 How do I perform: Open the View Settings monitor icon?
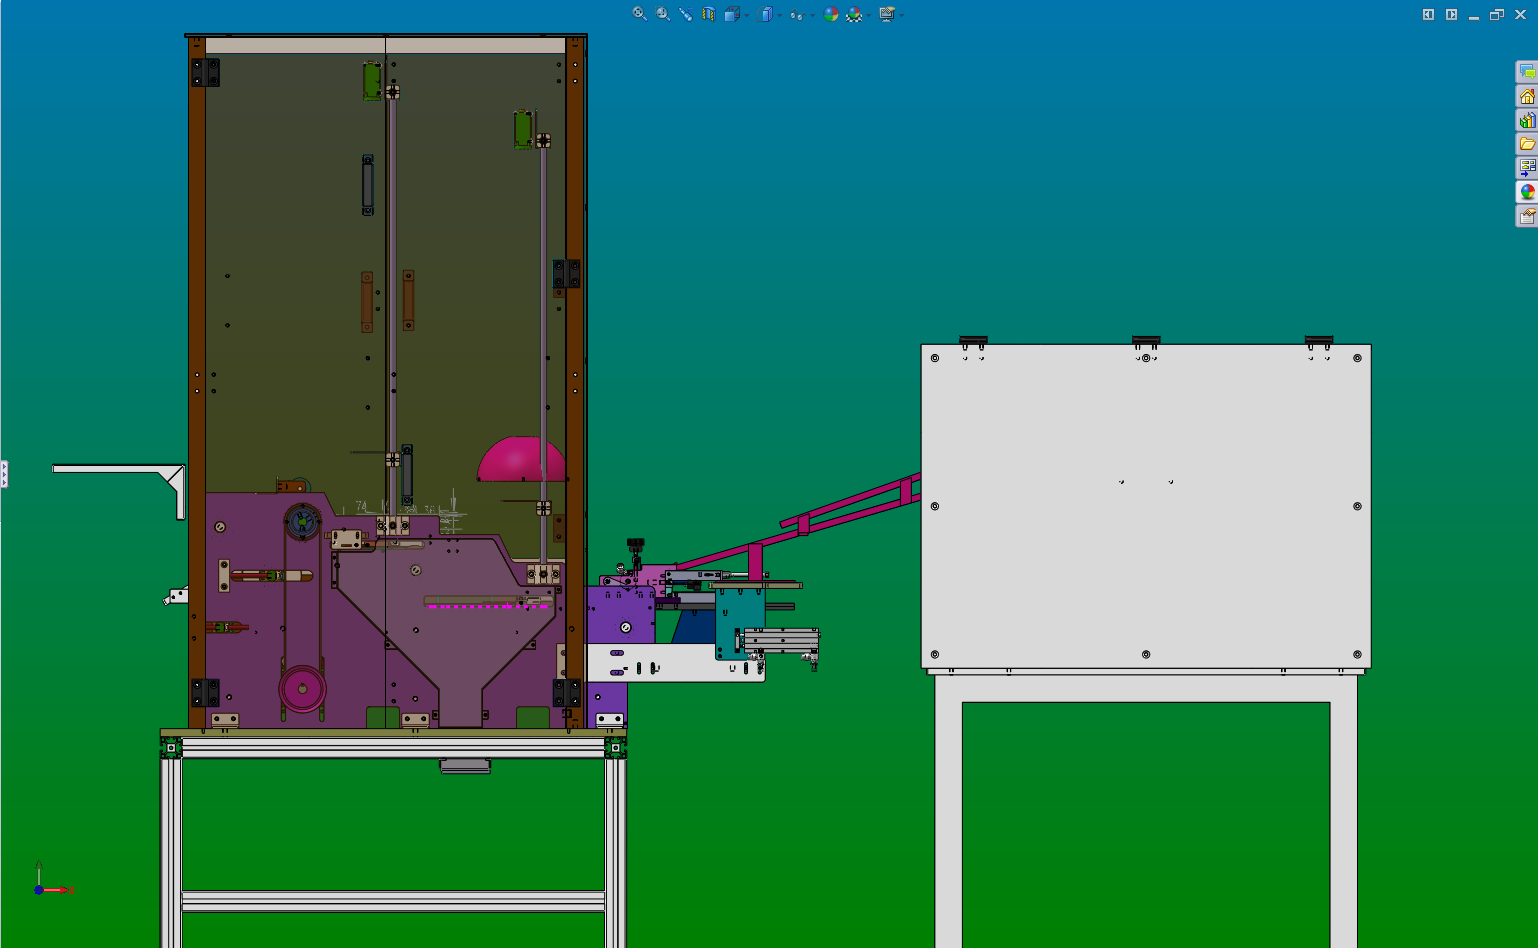coord(886,14)
